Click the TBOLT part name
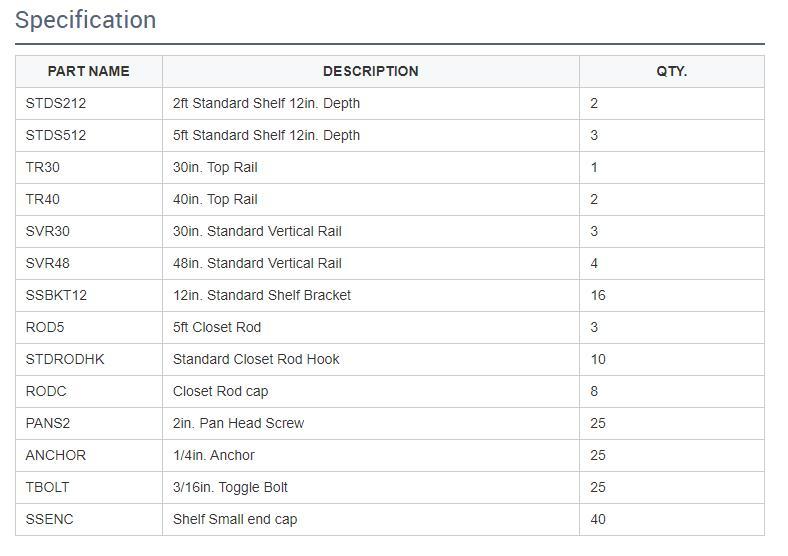Screen dimensions: 788x556 point(47,487)
